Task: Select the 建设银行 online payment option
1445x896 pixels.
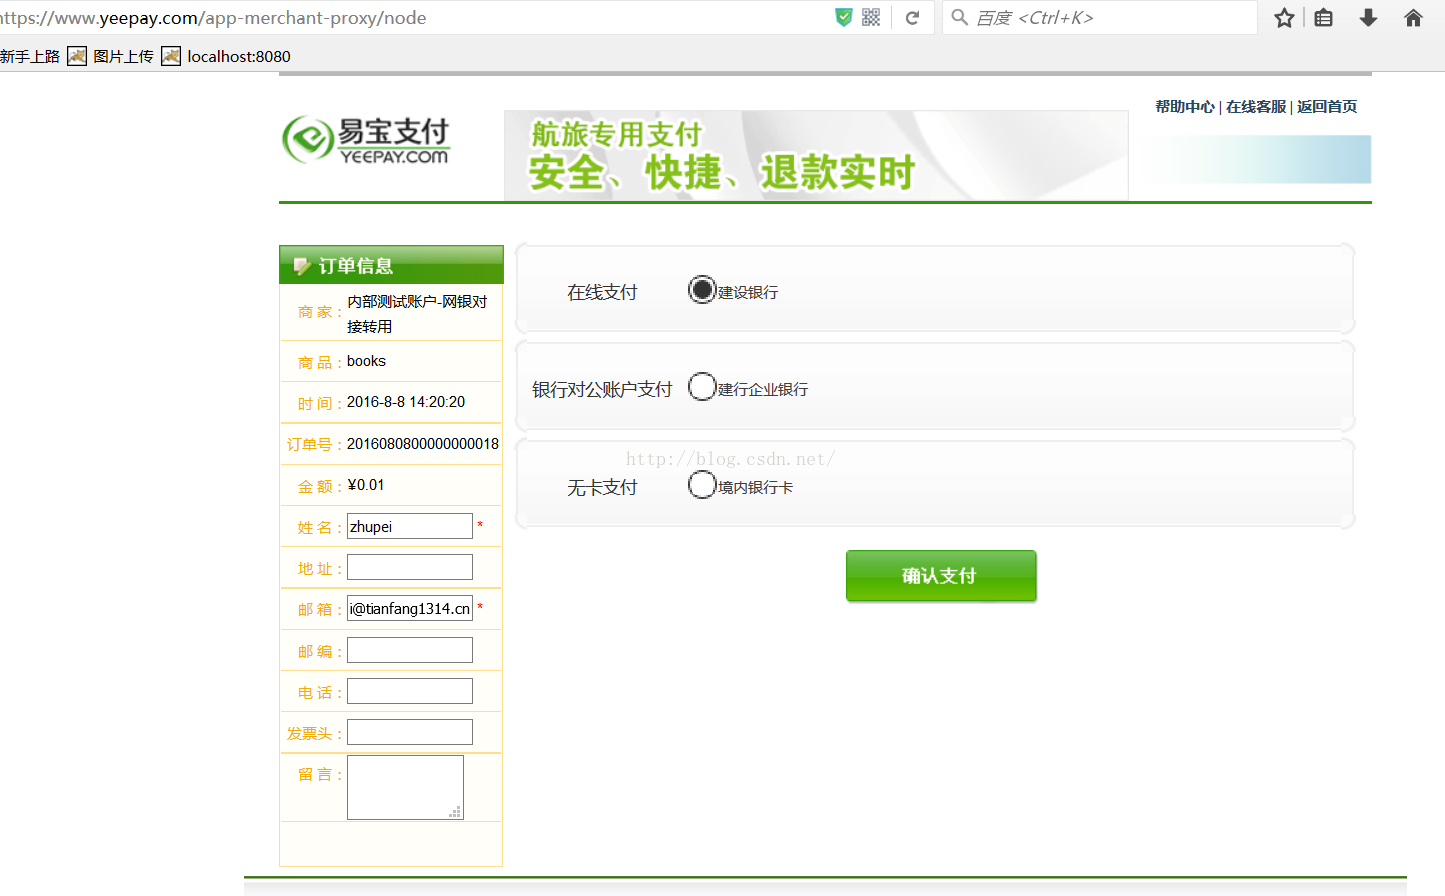Action: 703,289
